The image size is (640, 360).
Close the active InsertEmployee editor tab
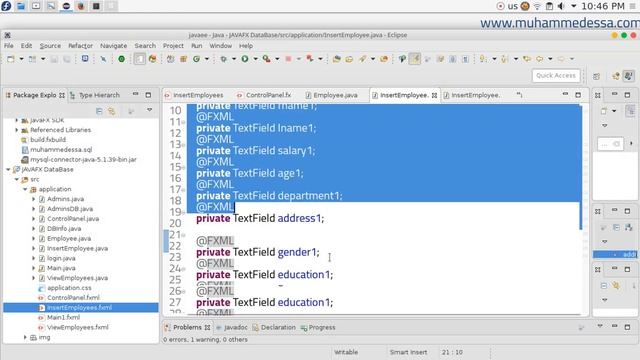tap(434, 96)
